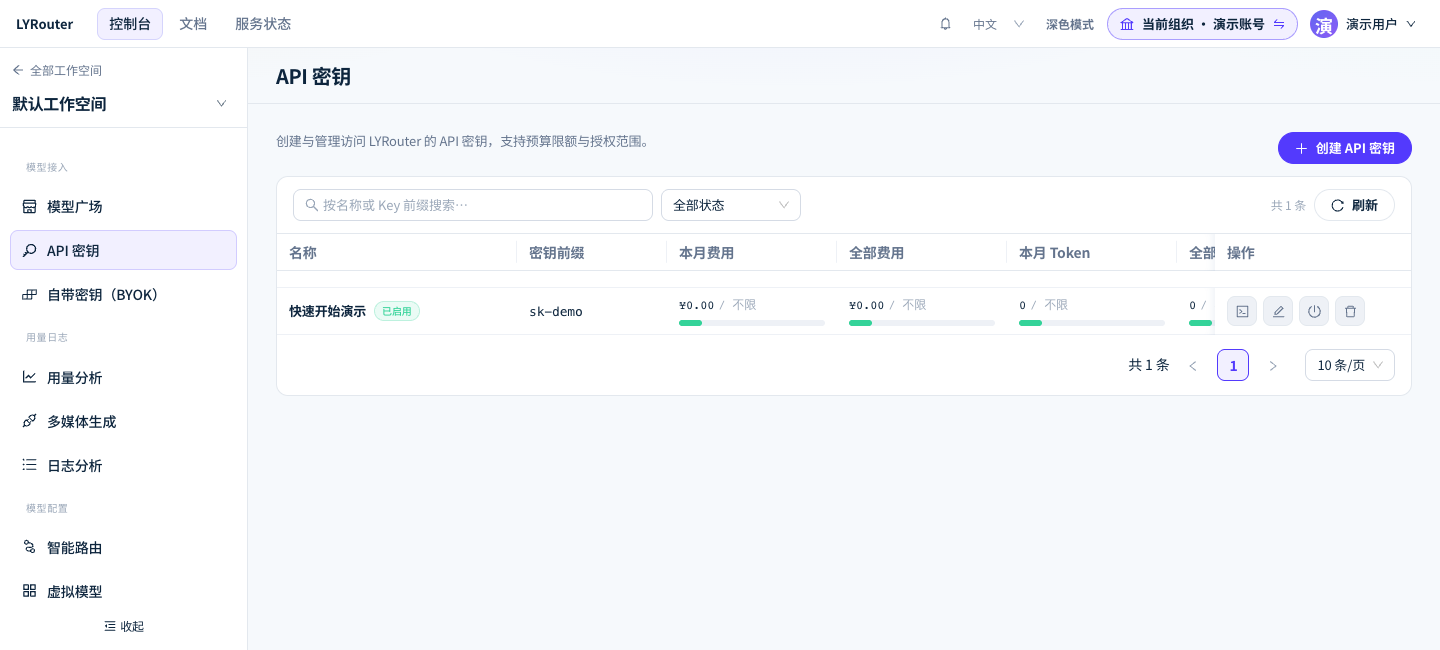This screenshot has height=650, width=1440.
Task: Click the 本月 Token progress bar
Action: [x=1092, y=323]
